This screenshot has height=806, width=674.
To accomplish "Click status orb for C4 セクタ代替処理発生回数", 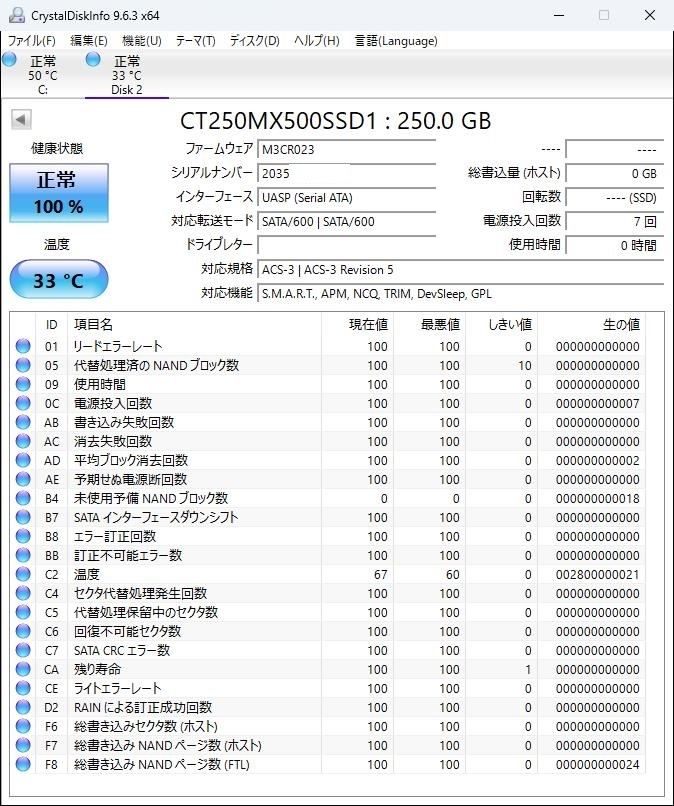I will coord(23,593).
